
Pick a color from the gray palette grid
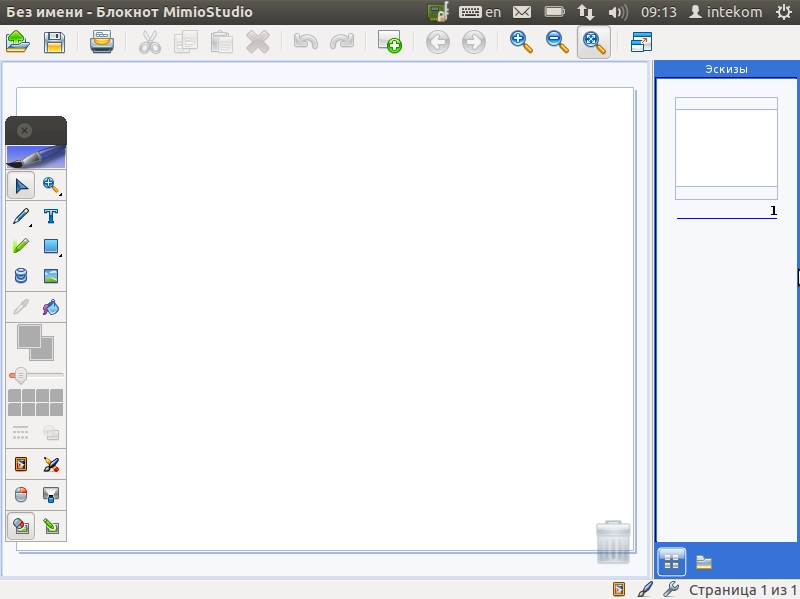point(36,403)
